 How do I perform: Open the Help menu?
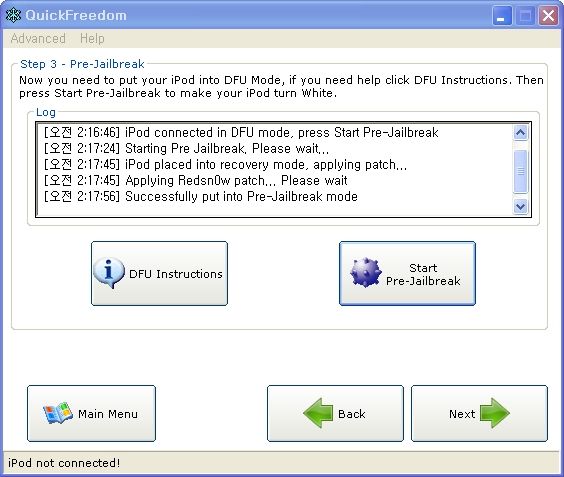pos(92,38)
